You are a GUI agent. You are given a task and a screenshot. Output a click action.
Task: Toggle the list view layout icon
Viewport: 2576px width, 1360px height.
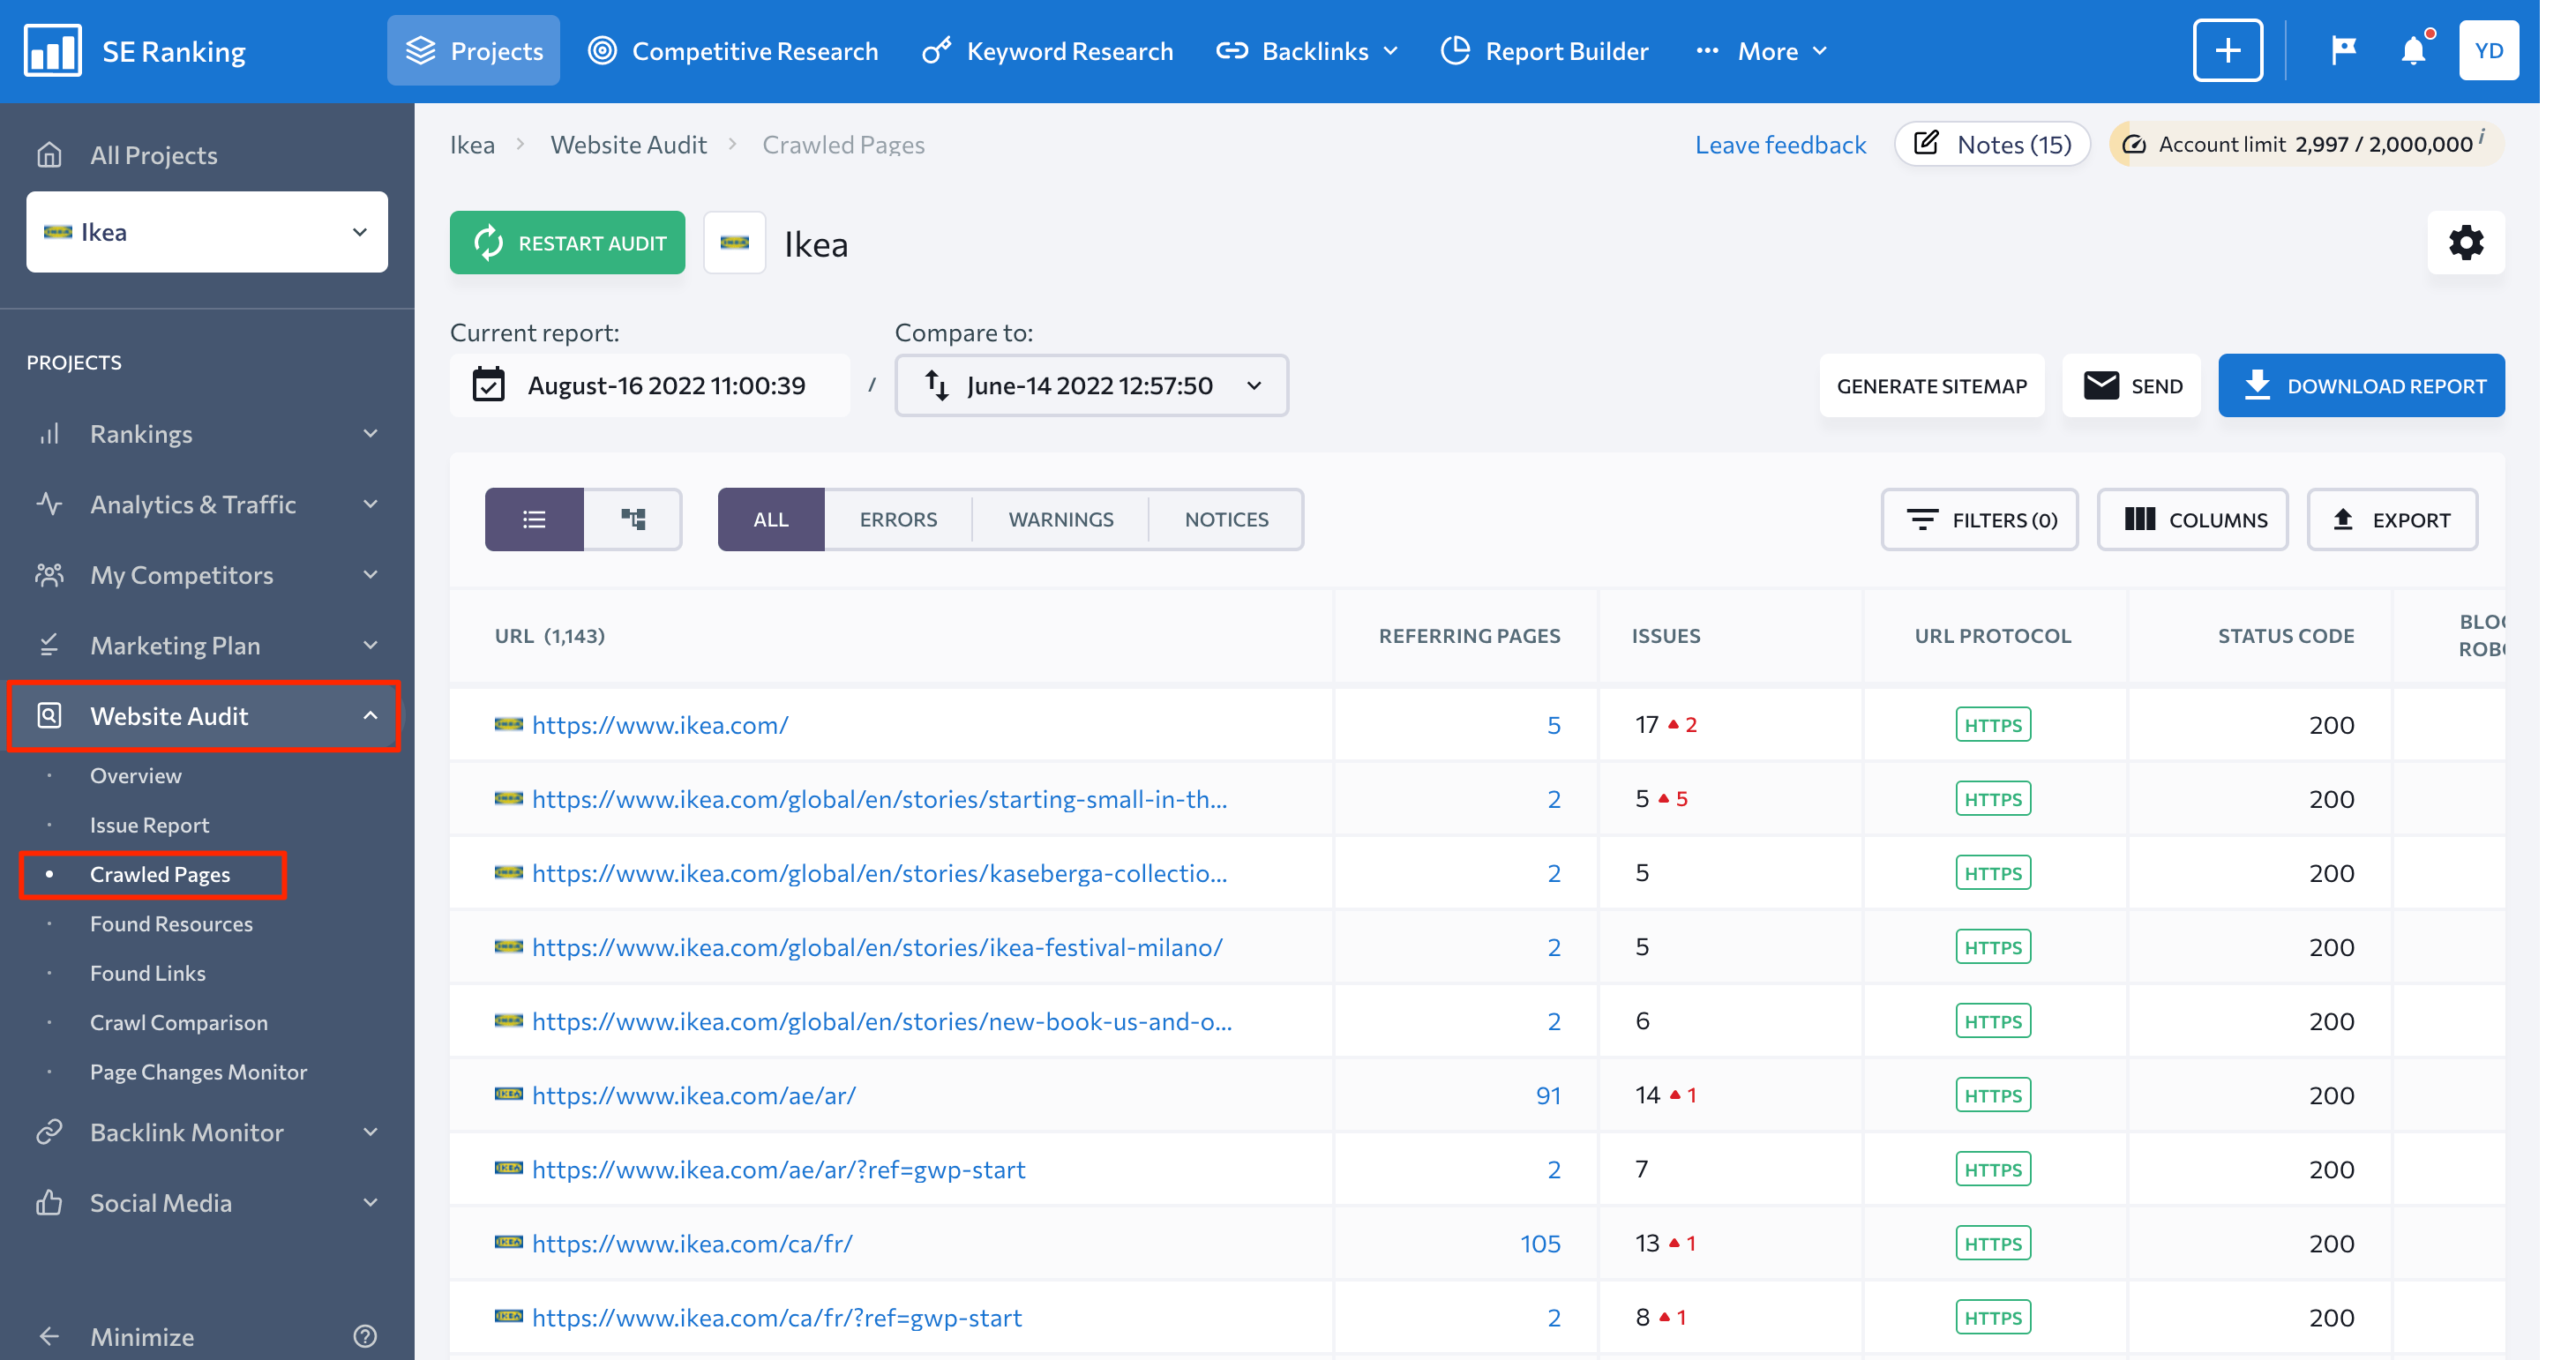tap(533, 518)
